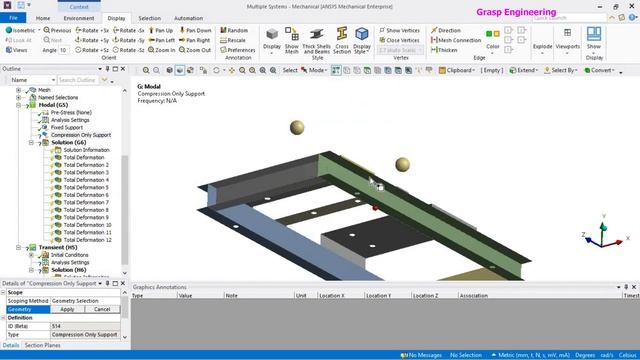
Task: Select Analysis Settings under Modal
Action: (70, 120)
